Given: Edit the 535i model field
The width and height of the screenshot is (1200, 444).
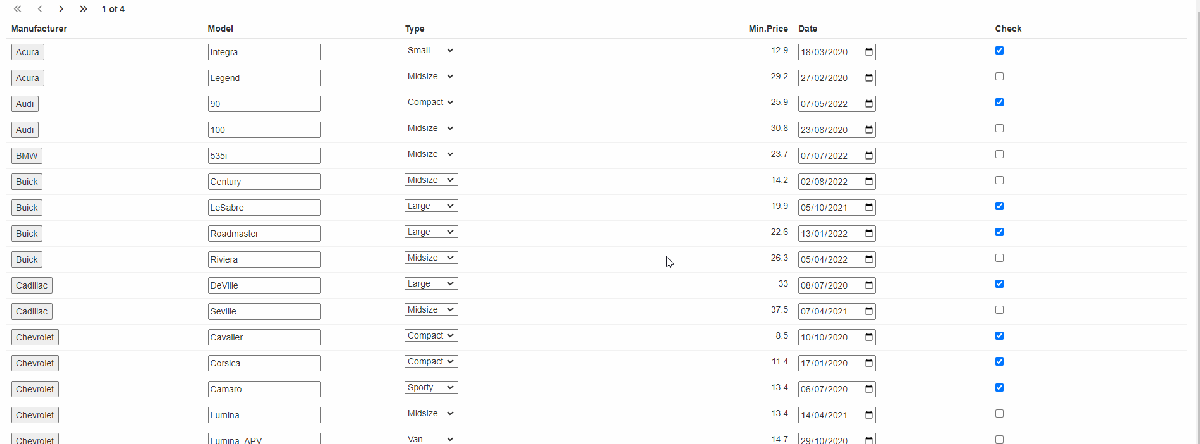Looking at the screenshot, I should [264, 156].
